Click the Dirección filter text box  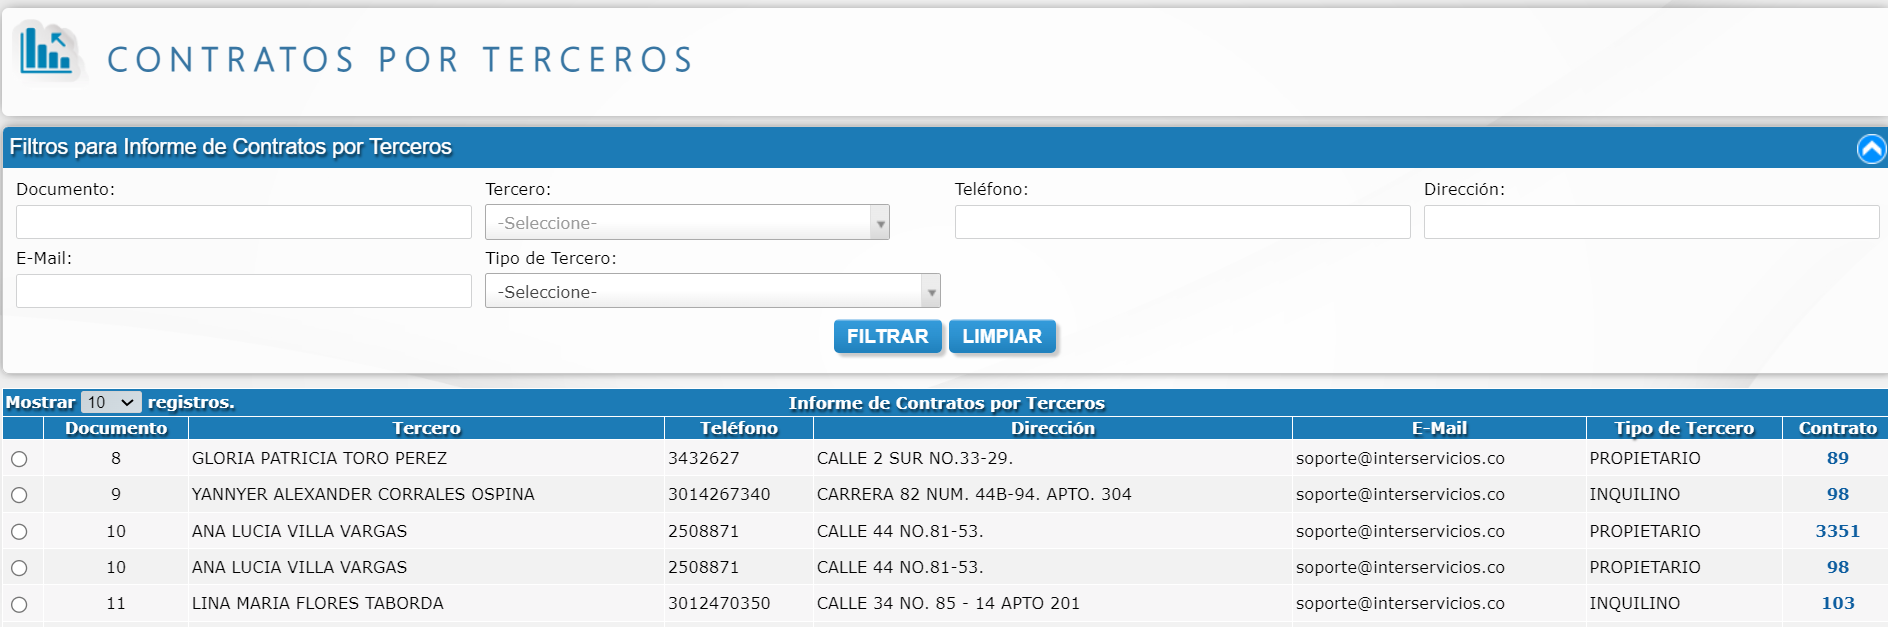click(1650, 222)
